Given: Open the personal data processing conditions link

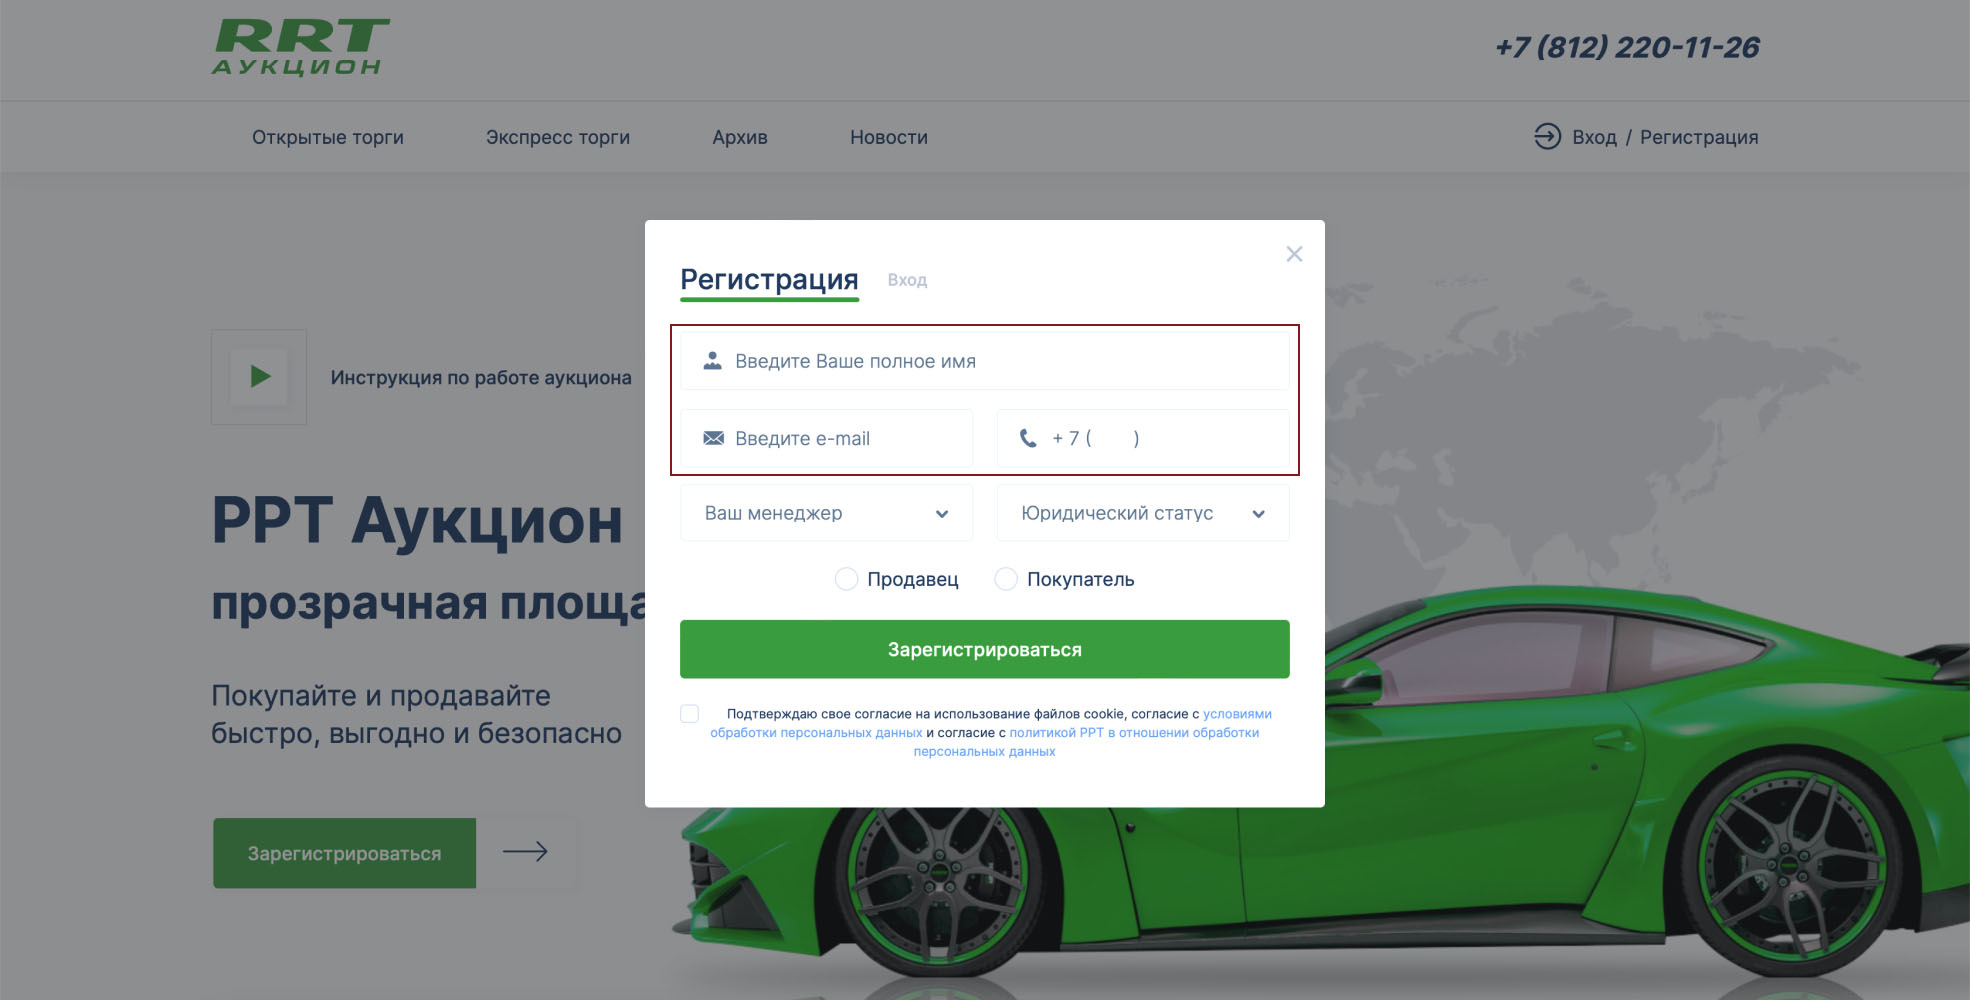Looking at the screenshot, I should pos(990,723).
